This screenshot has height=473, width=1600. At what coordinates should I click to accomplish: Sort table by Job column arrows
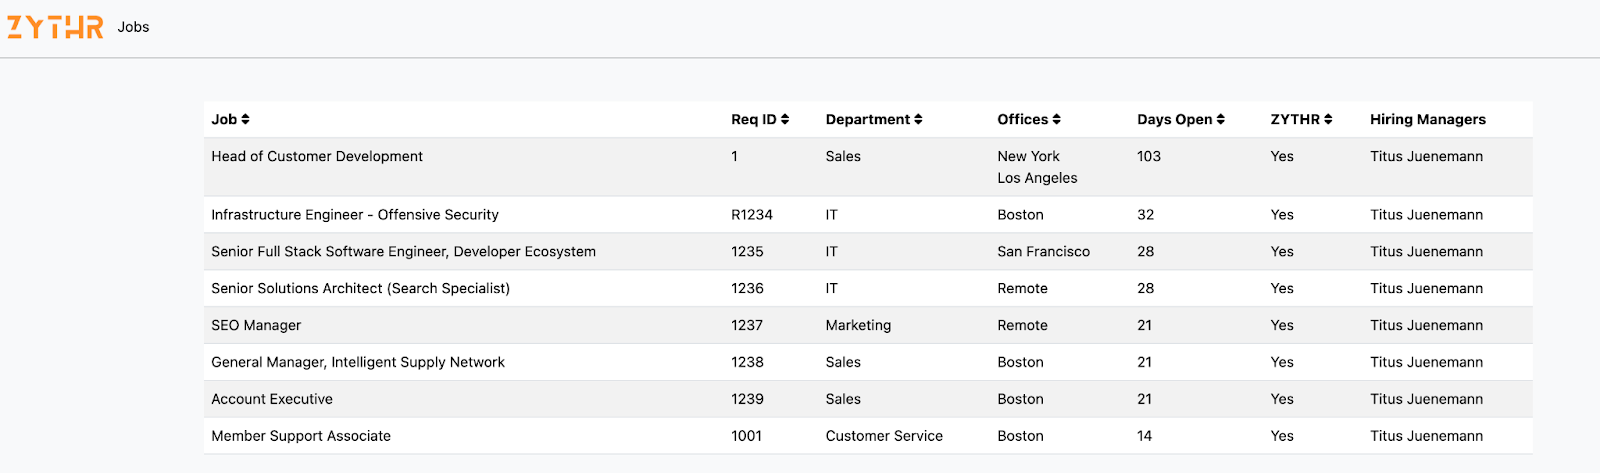coord(246,120)
